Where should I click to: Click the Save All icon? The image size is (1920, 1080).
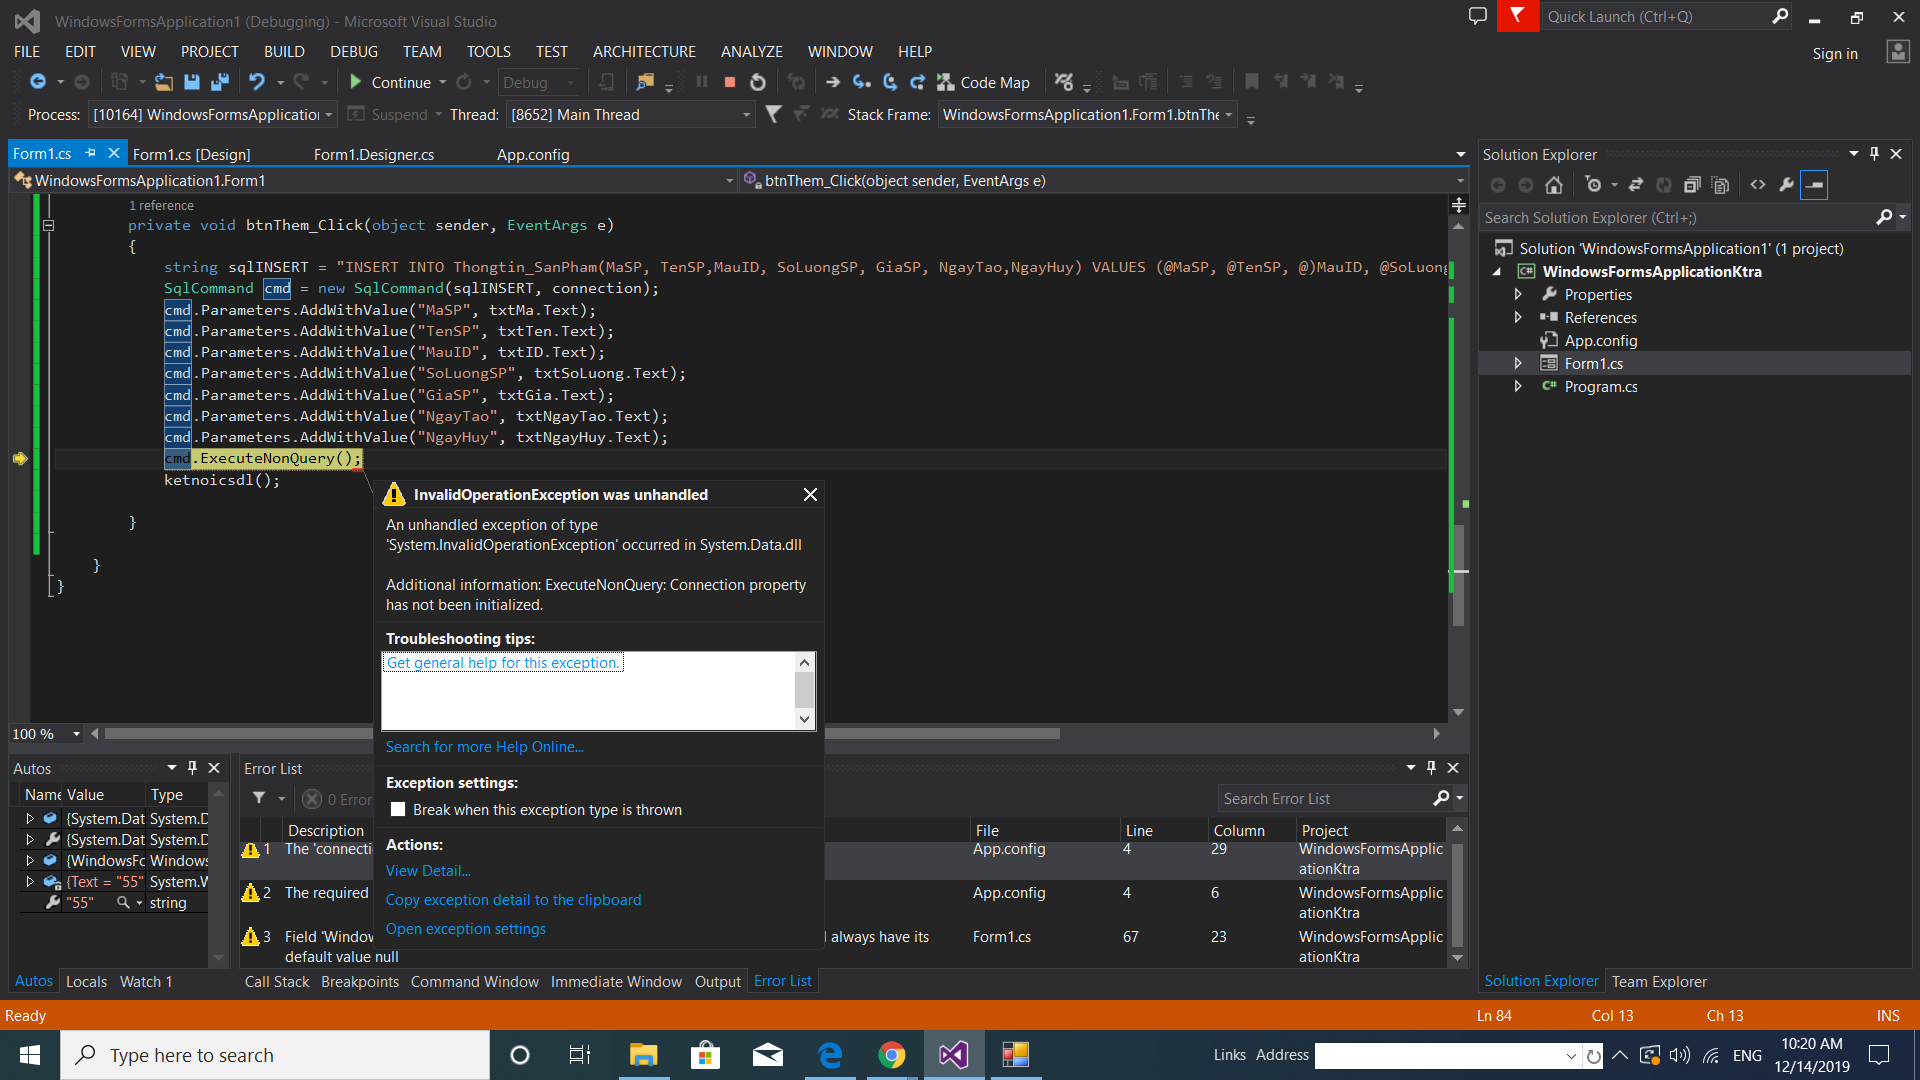[x=220, y=82]
